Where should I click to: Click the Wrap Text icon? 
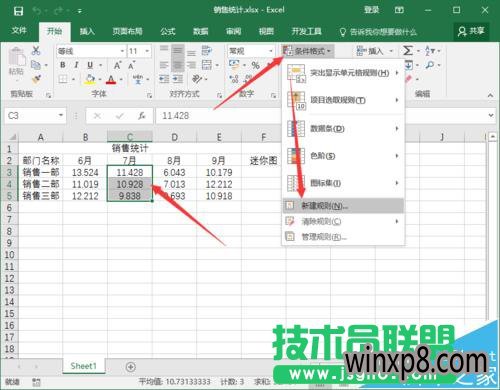point(207,51)
